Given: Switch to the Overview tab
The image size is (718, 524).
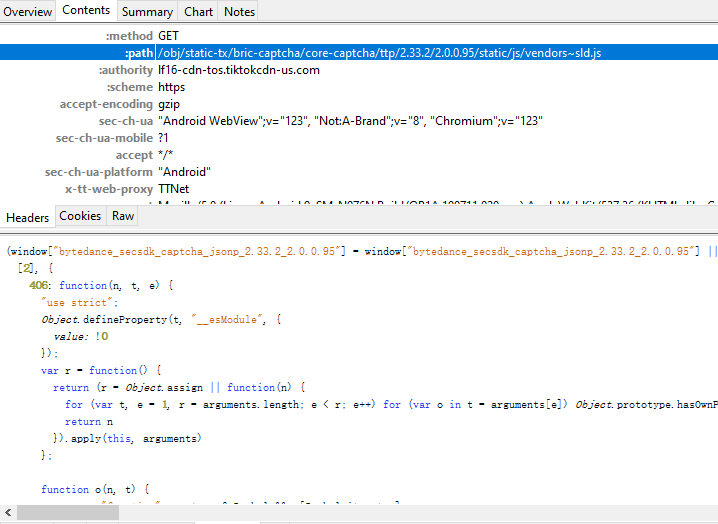Looking at the screenshot, I should click(27, 11).
